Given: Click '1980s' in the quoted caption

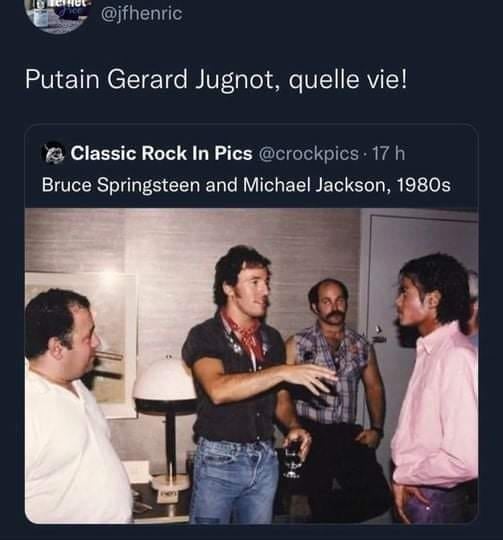Looking at the screenshot, I should 424,185.
